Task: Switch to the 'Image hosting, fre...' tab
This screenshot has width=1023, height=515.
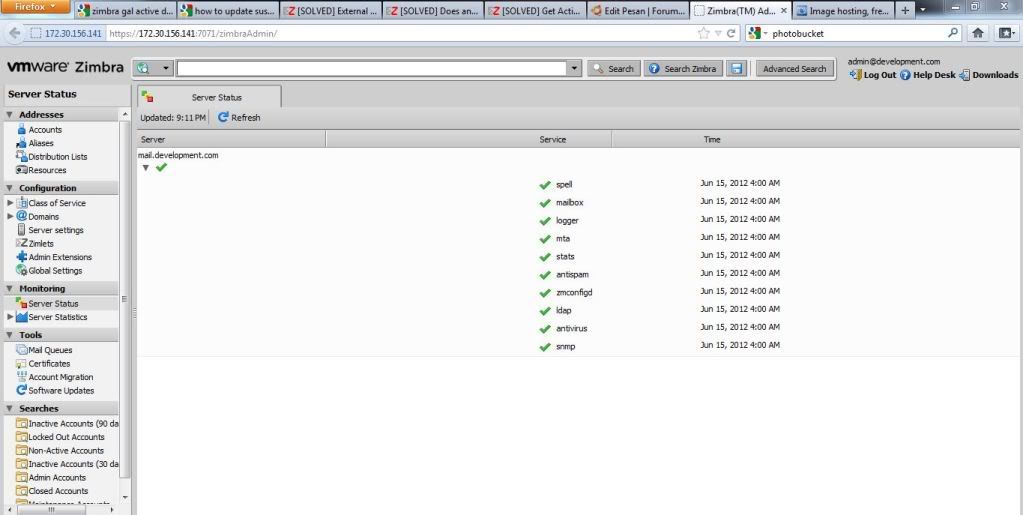Action: pyautogui.click(x=843, y=10)
